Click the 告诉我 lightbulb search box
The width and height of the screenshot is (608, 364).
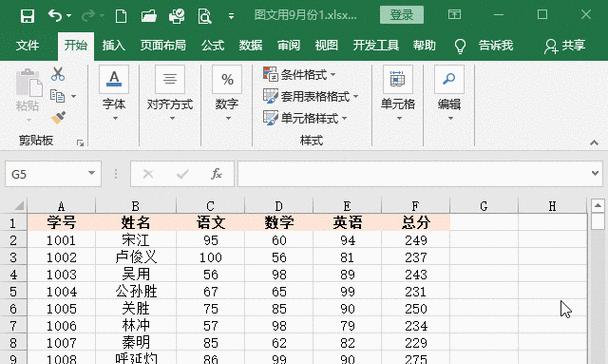(x=484, y=45)
